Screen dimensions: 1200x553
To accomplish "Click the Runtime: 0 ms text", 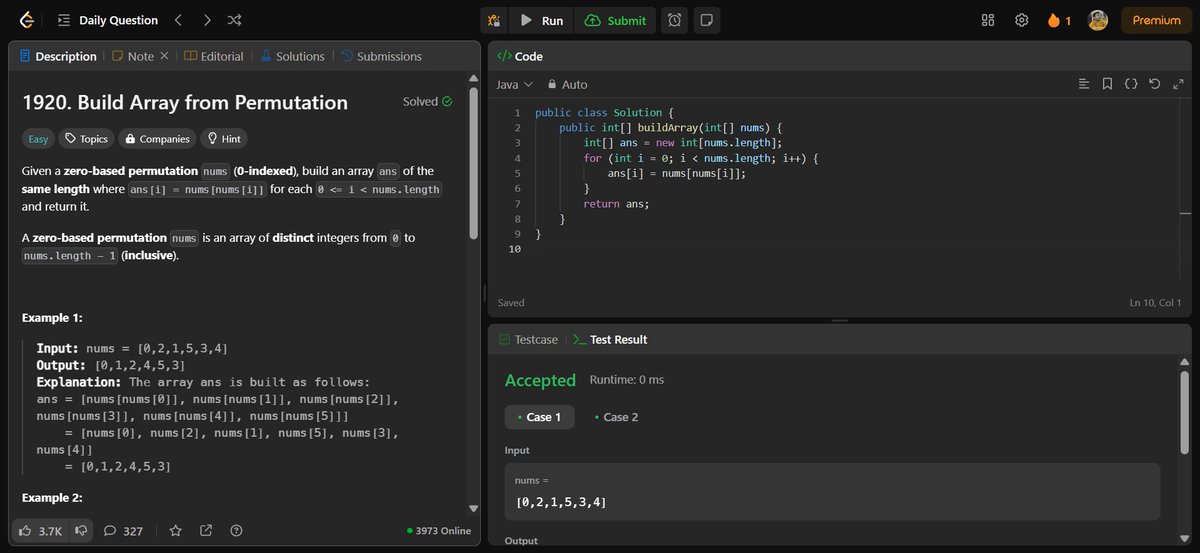I will pos(627,380).
